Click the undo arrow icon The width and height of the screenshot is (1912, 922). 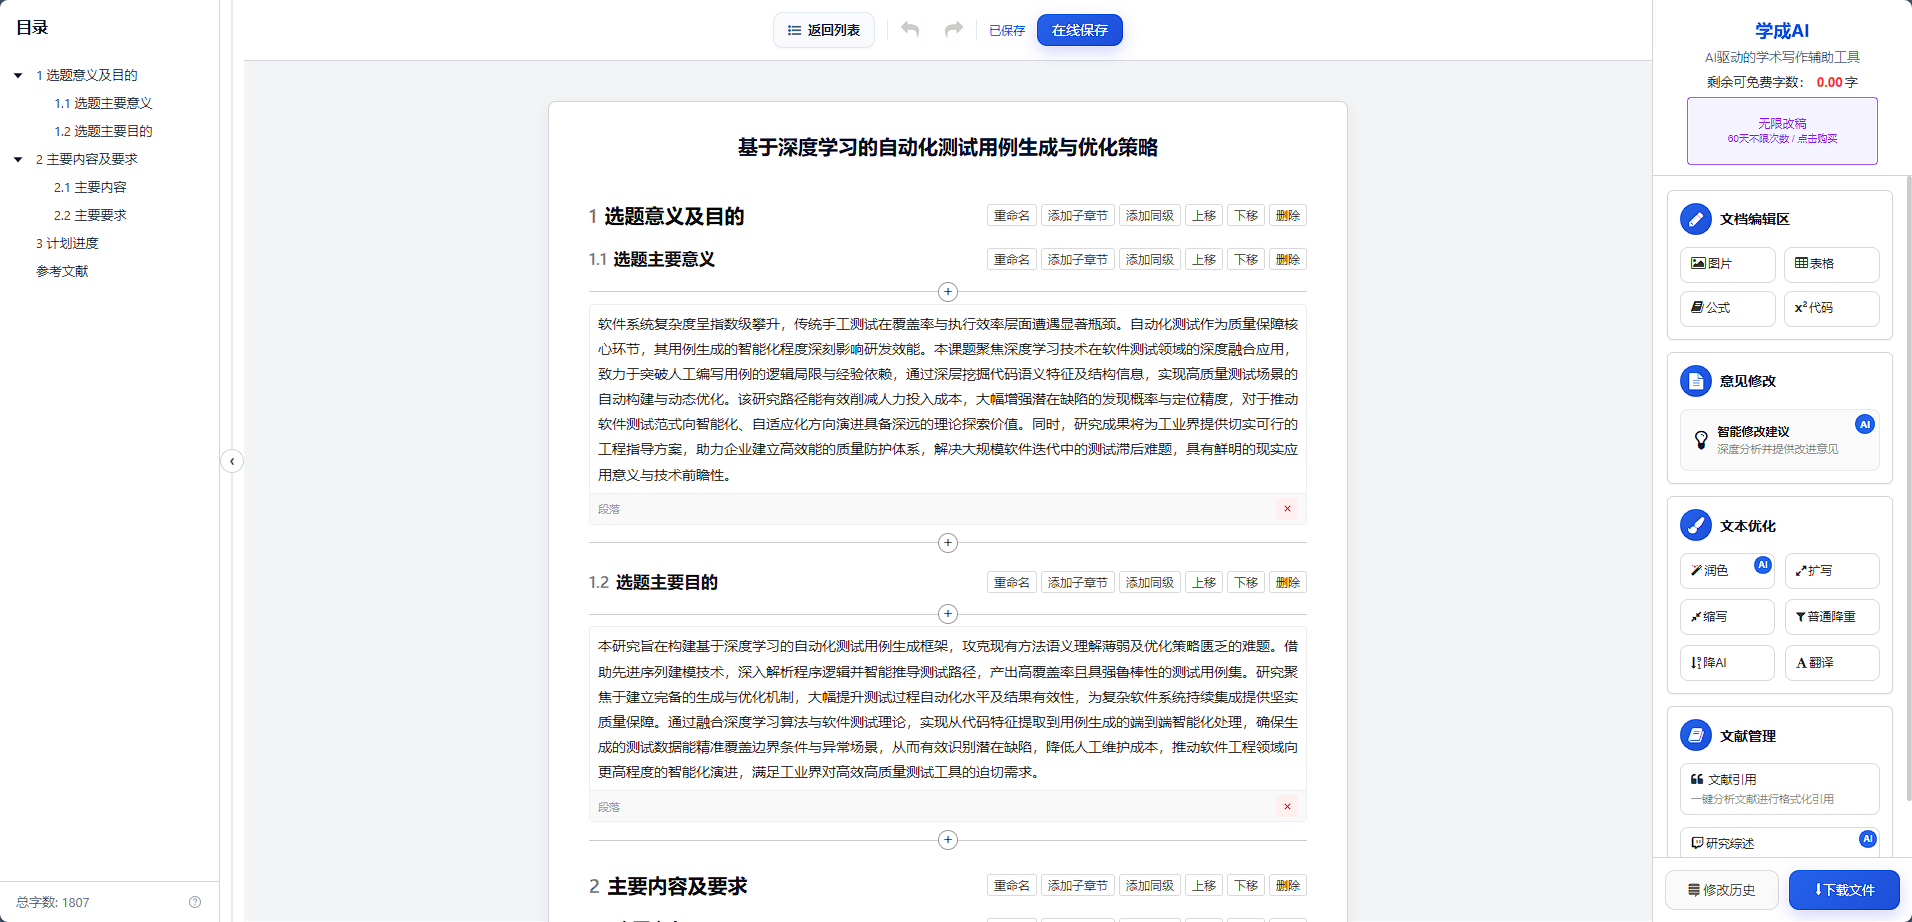pyautogui.click(x=910, y=30)
